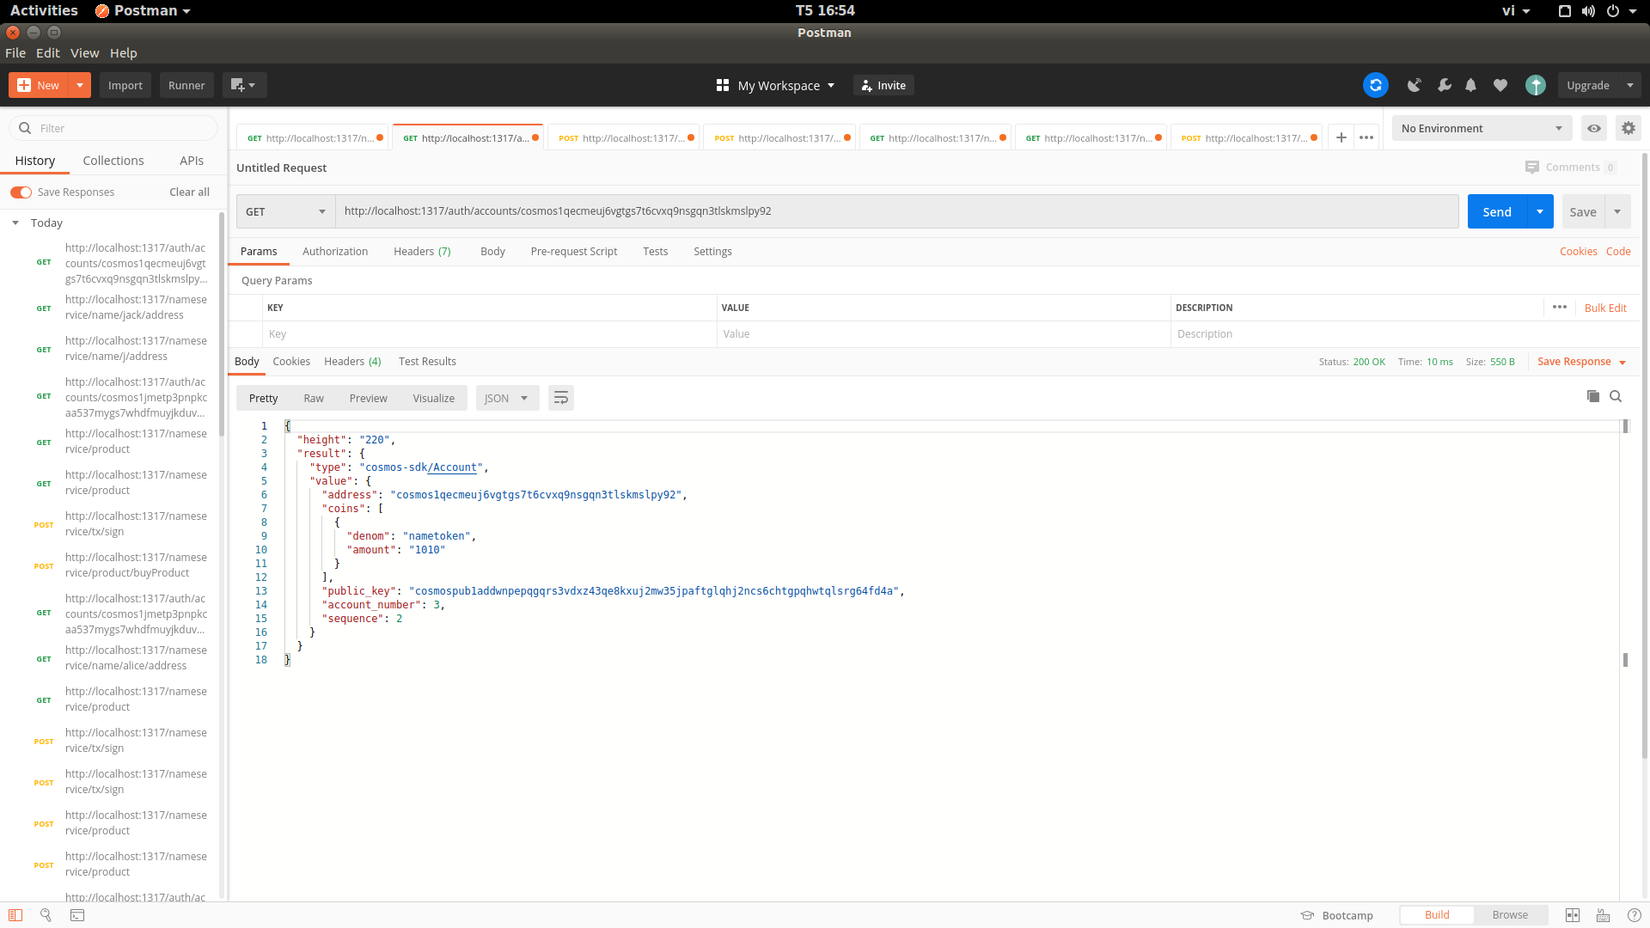Click the heart icon in header
Screen dimensions: 1650x928
(x=1500, y=85)
